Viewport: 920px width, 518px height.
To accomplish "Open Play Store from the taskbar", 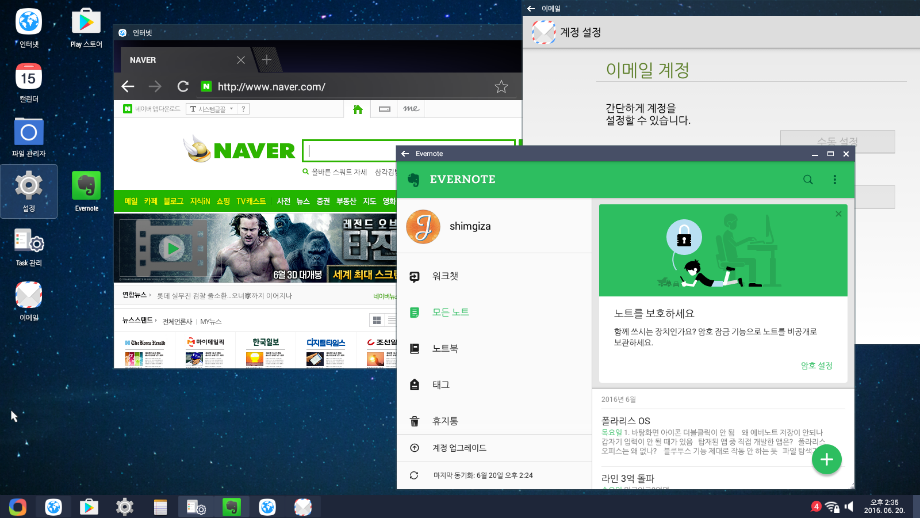I will click(89, 507).
